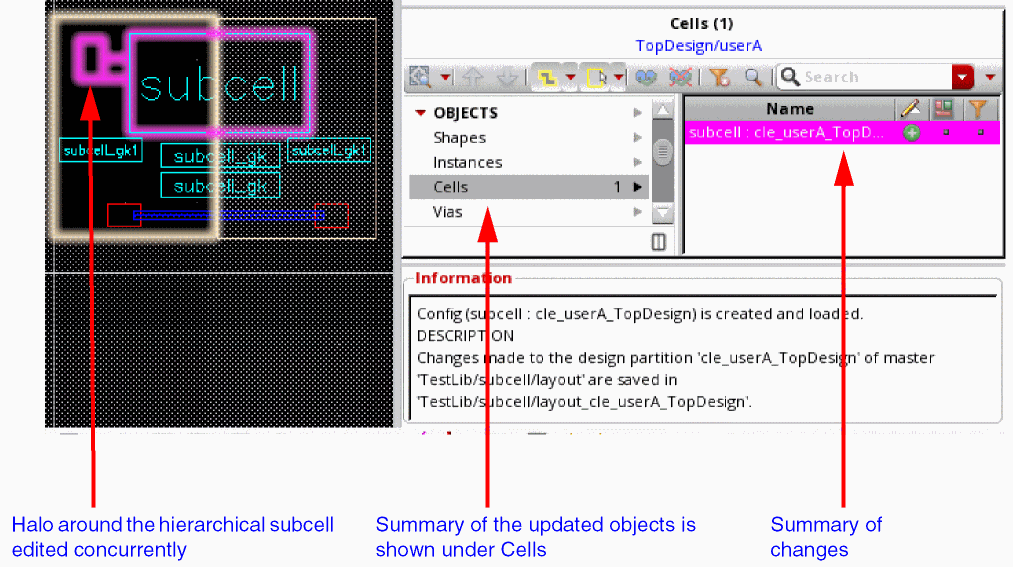This screenshot has height=567, width=1013.
Task: Select the Cells row in the objects list
Action: point(528,187)
